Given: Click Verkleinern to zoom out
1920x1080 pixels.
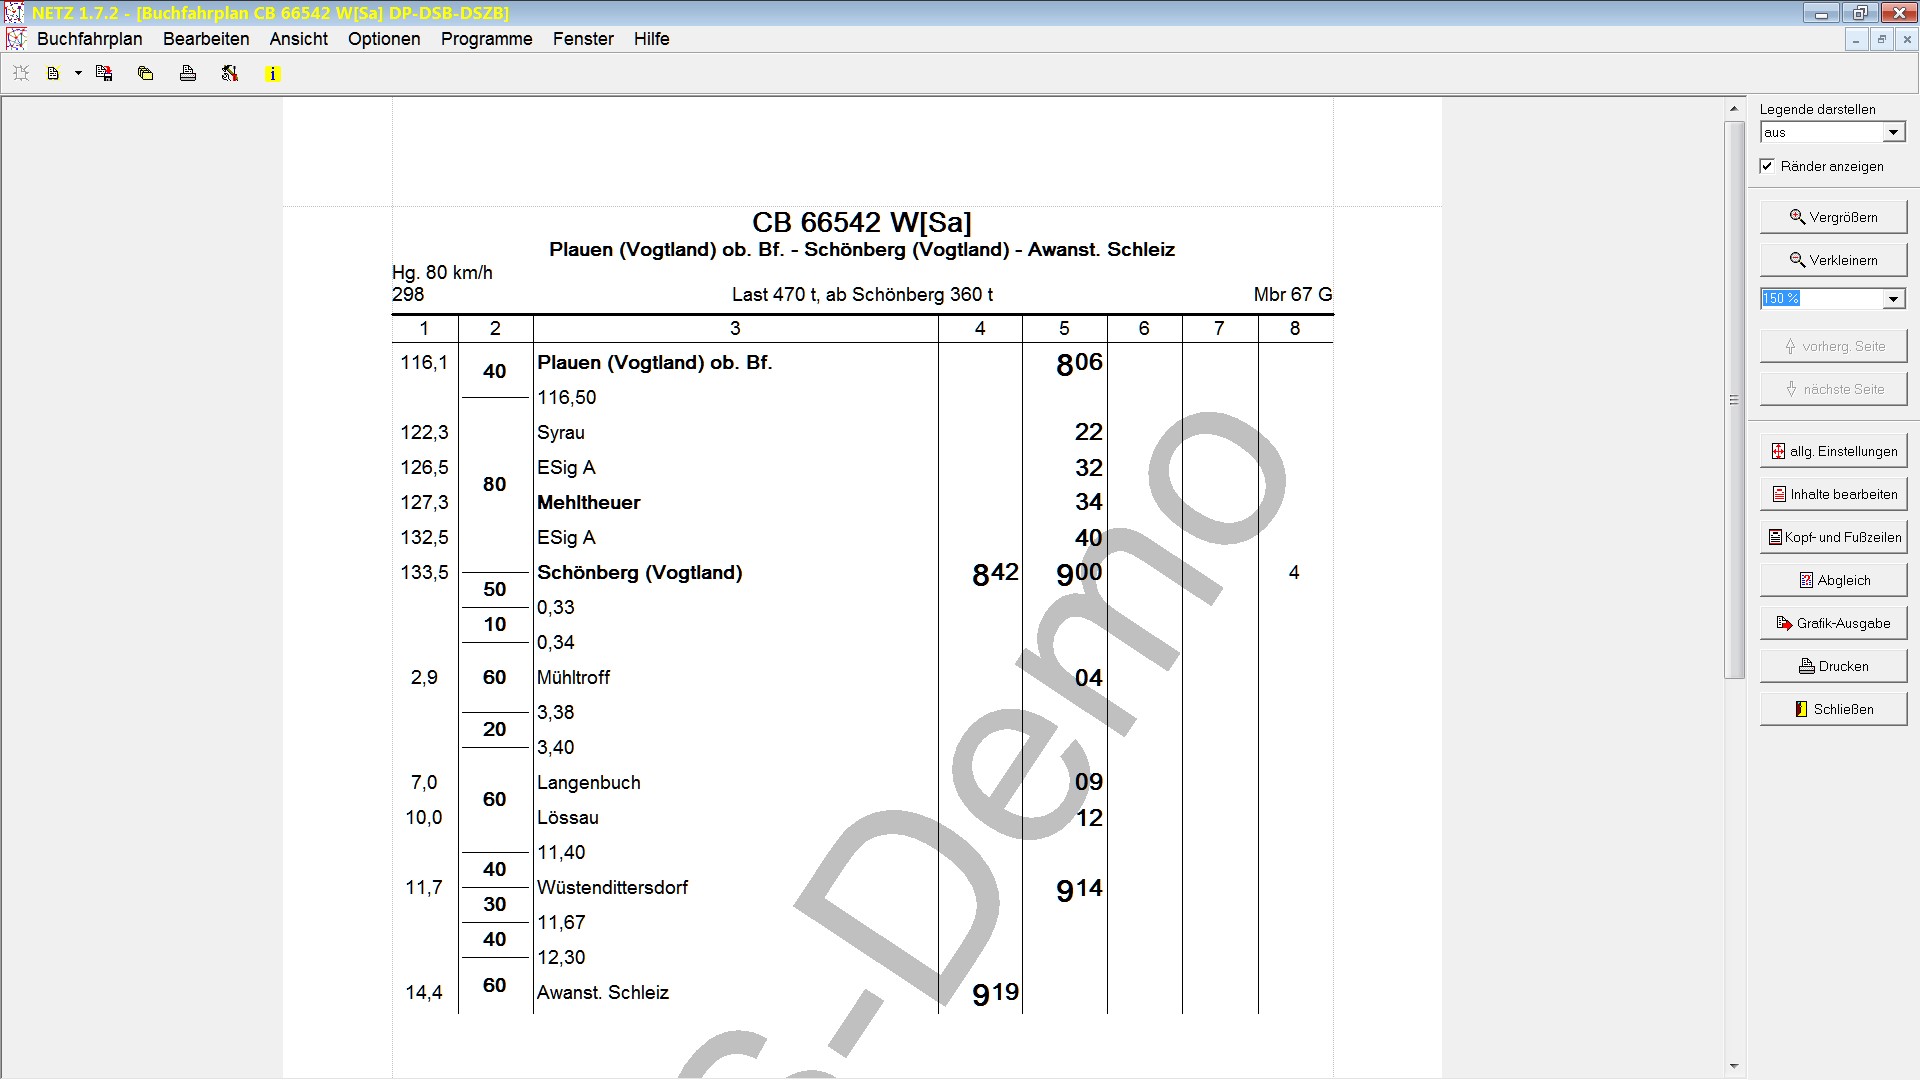Looking at the screenshot, I should click(1833, 260).
